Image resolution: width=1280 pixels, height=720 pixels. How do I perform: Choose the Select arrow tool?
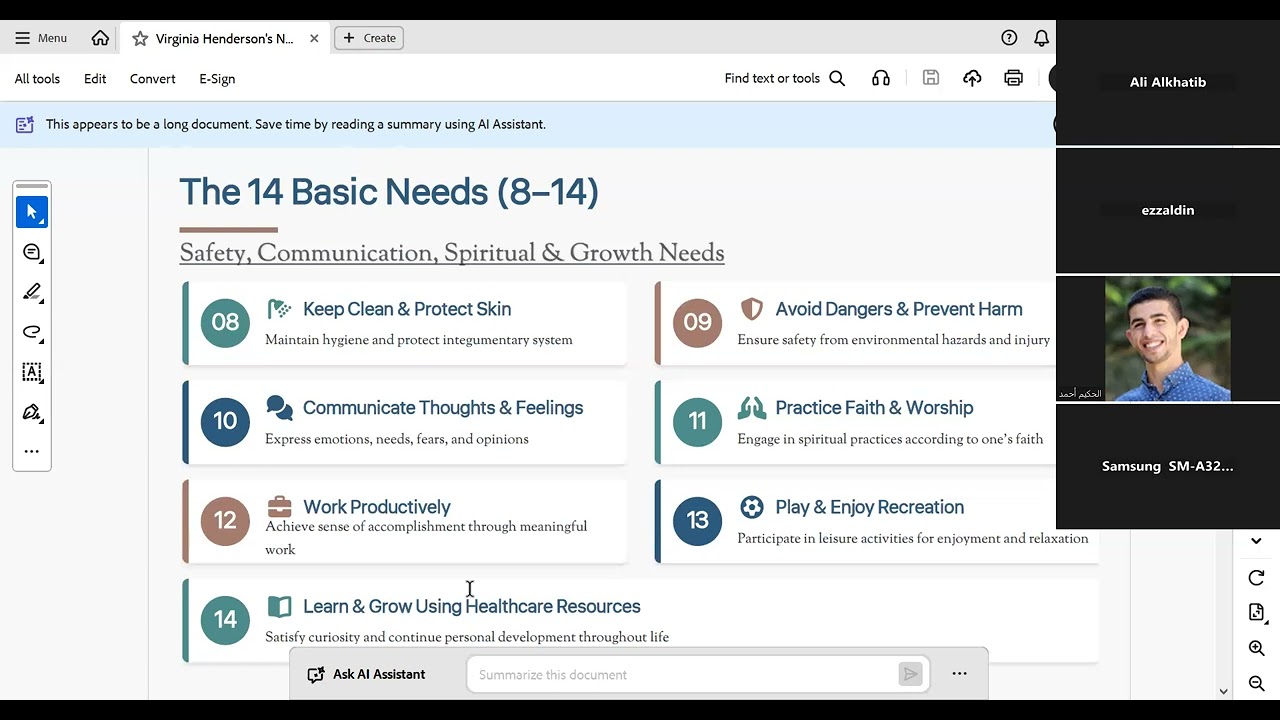point(32,212)
